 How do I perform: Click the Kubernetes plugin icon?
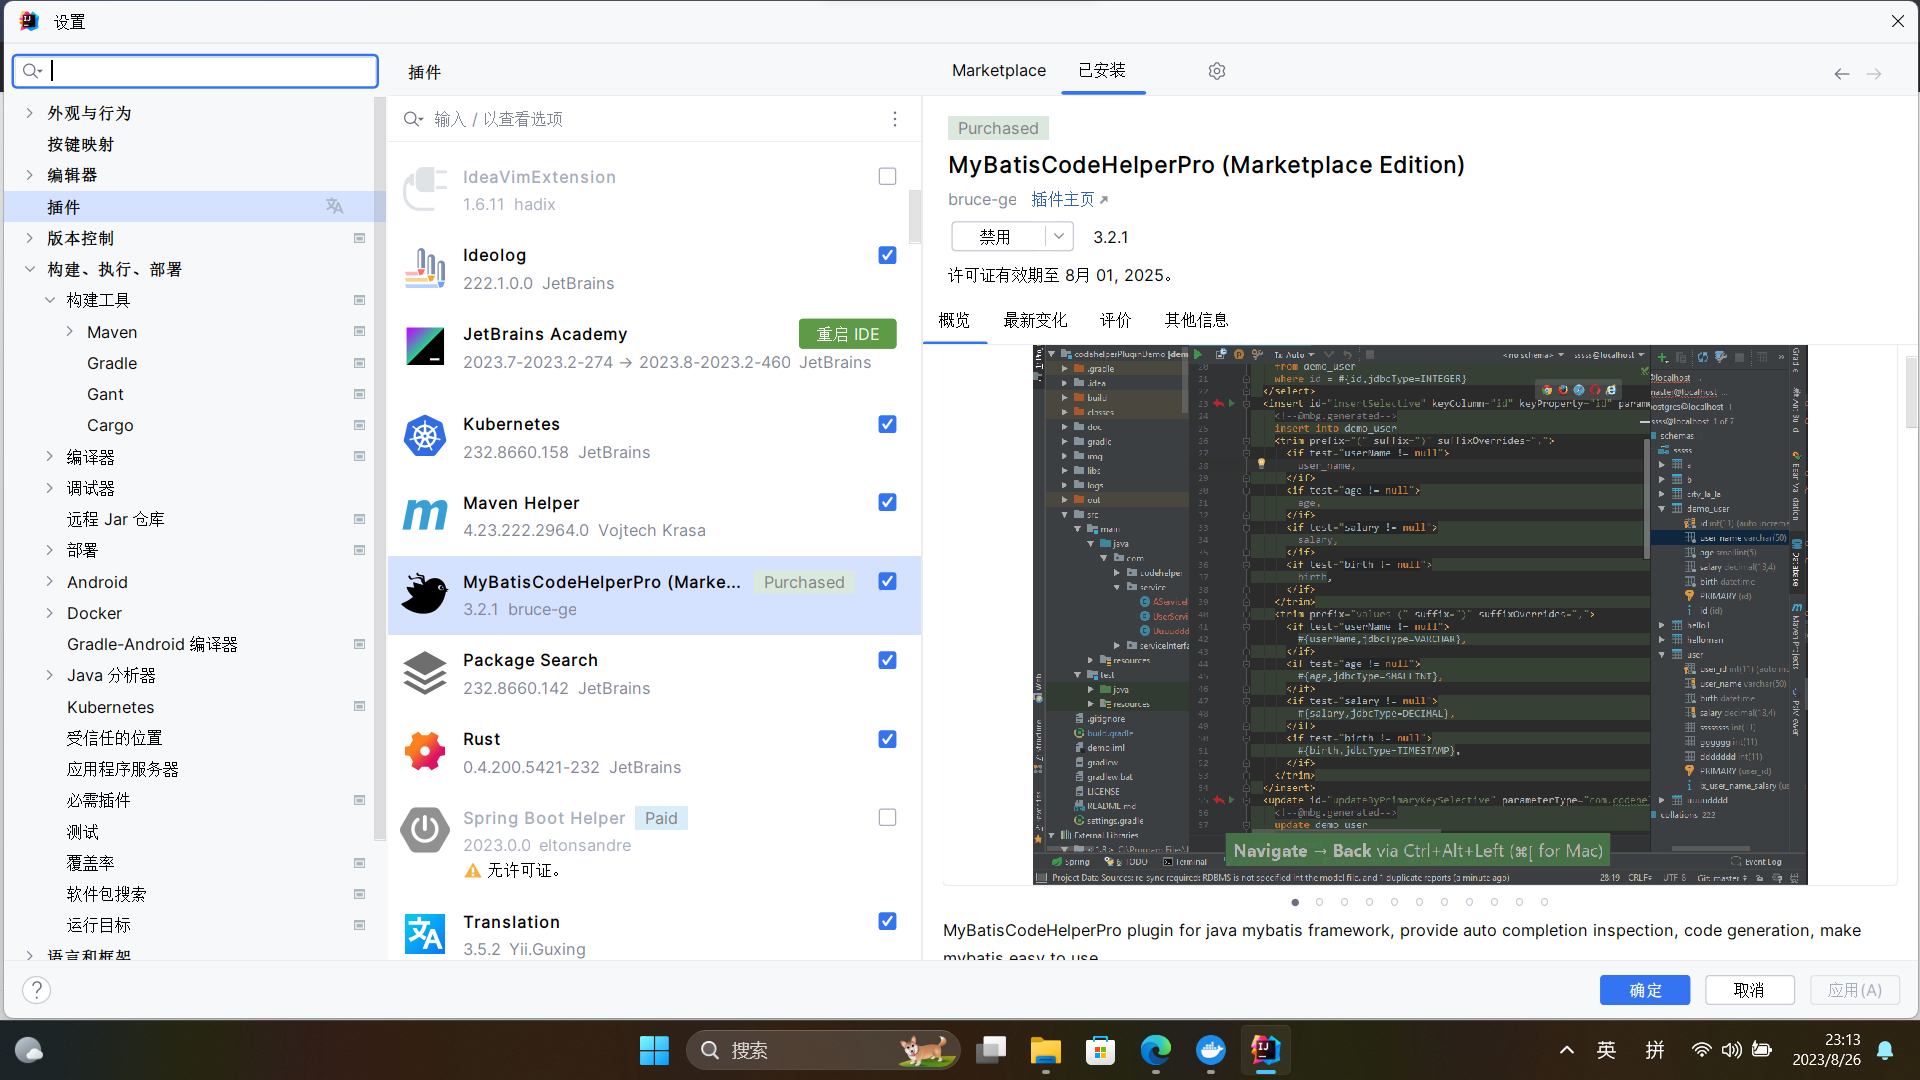click(x=425, y=437)
